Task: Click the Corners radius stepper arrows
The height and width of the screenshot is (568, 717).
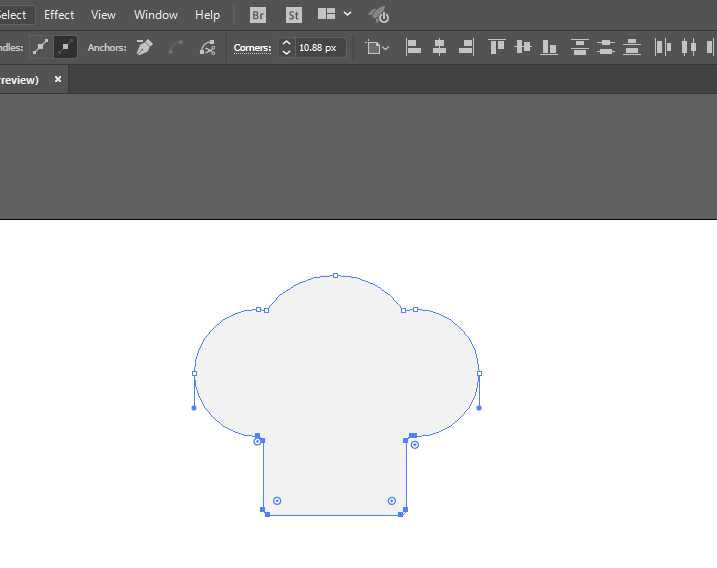Action: [x=286, y=47]
